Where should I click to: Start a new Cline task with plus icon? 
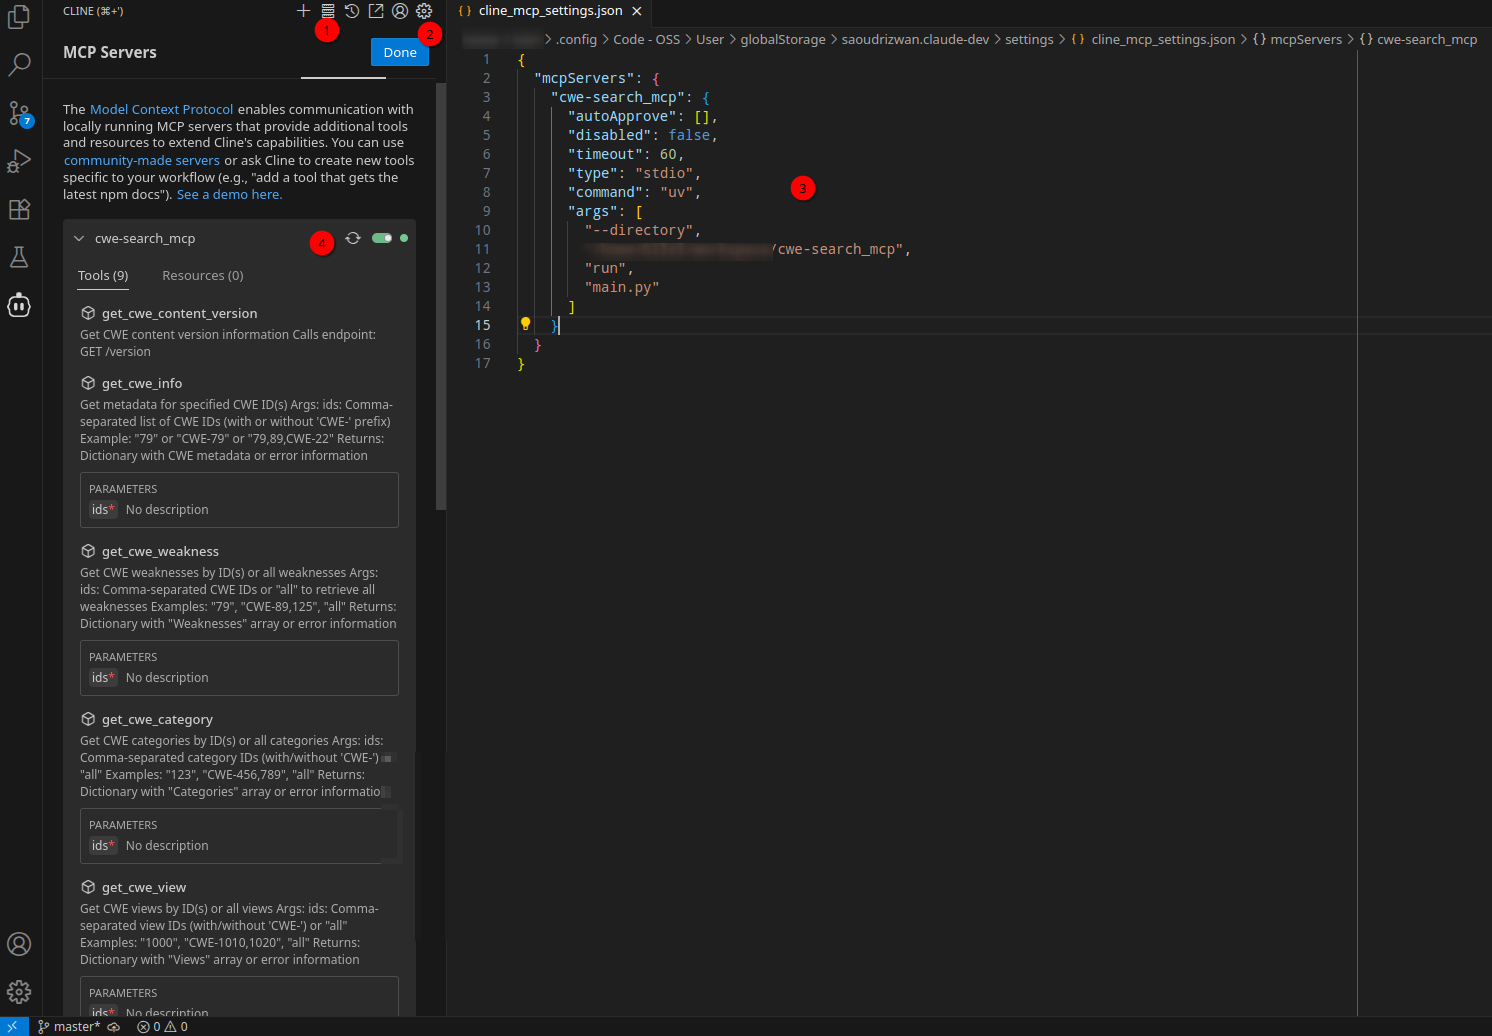click(x=303, y=11)
